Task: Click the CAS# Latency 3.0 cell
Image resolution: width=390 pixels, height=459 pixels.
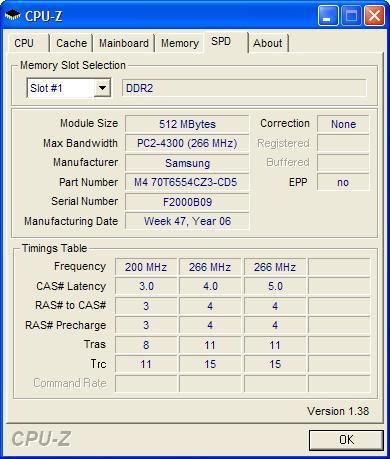Action: 146,286
